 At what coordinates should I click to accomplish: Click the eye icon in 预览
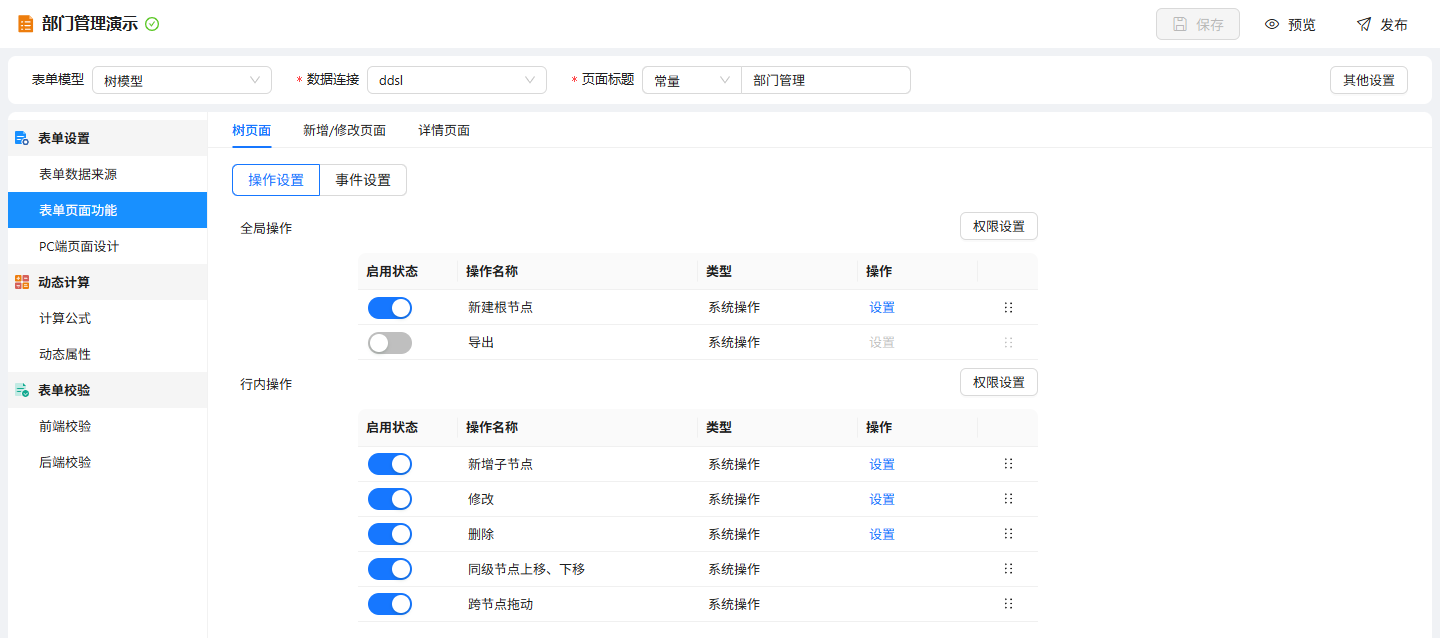pyautogui.click(x=1272, y=24)
